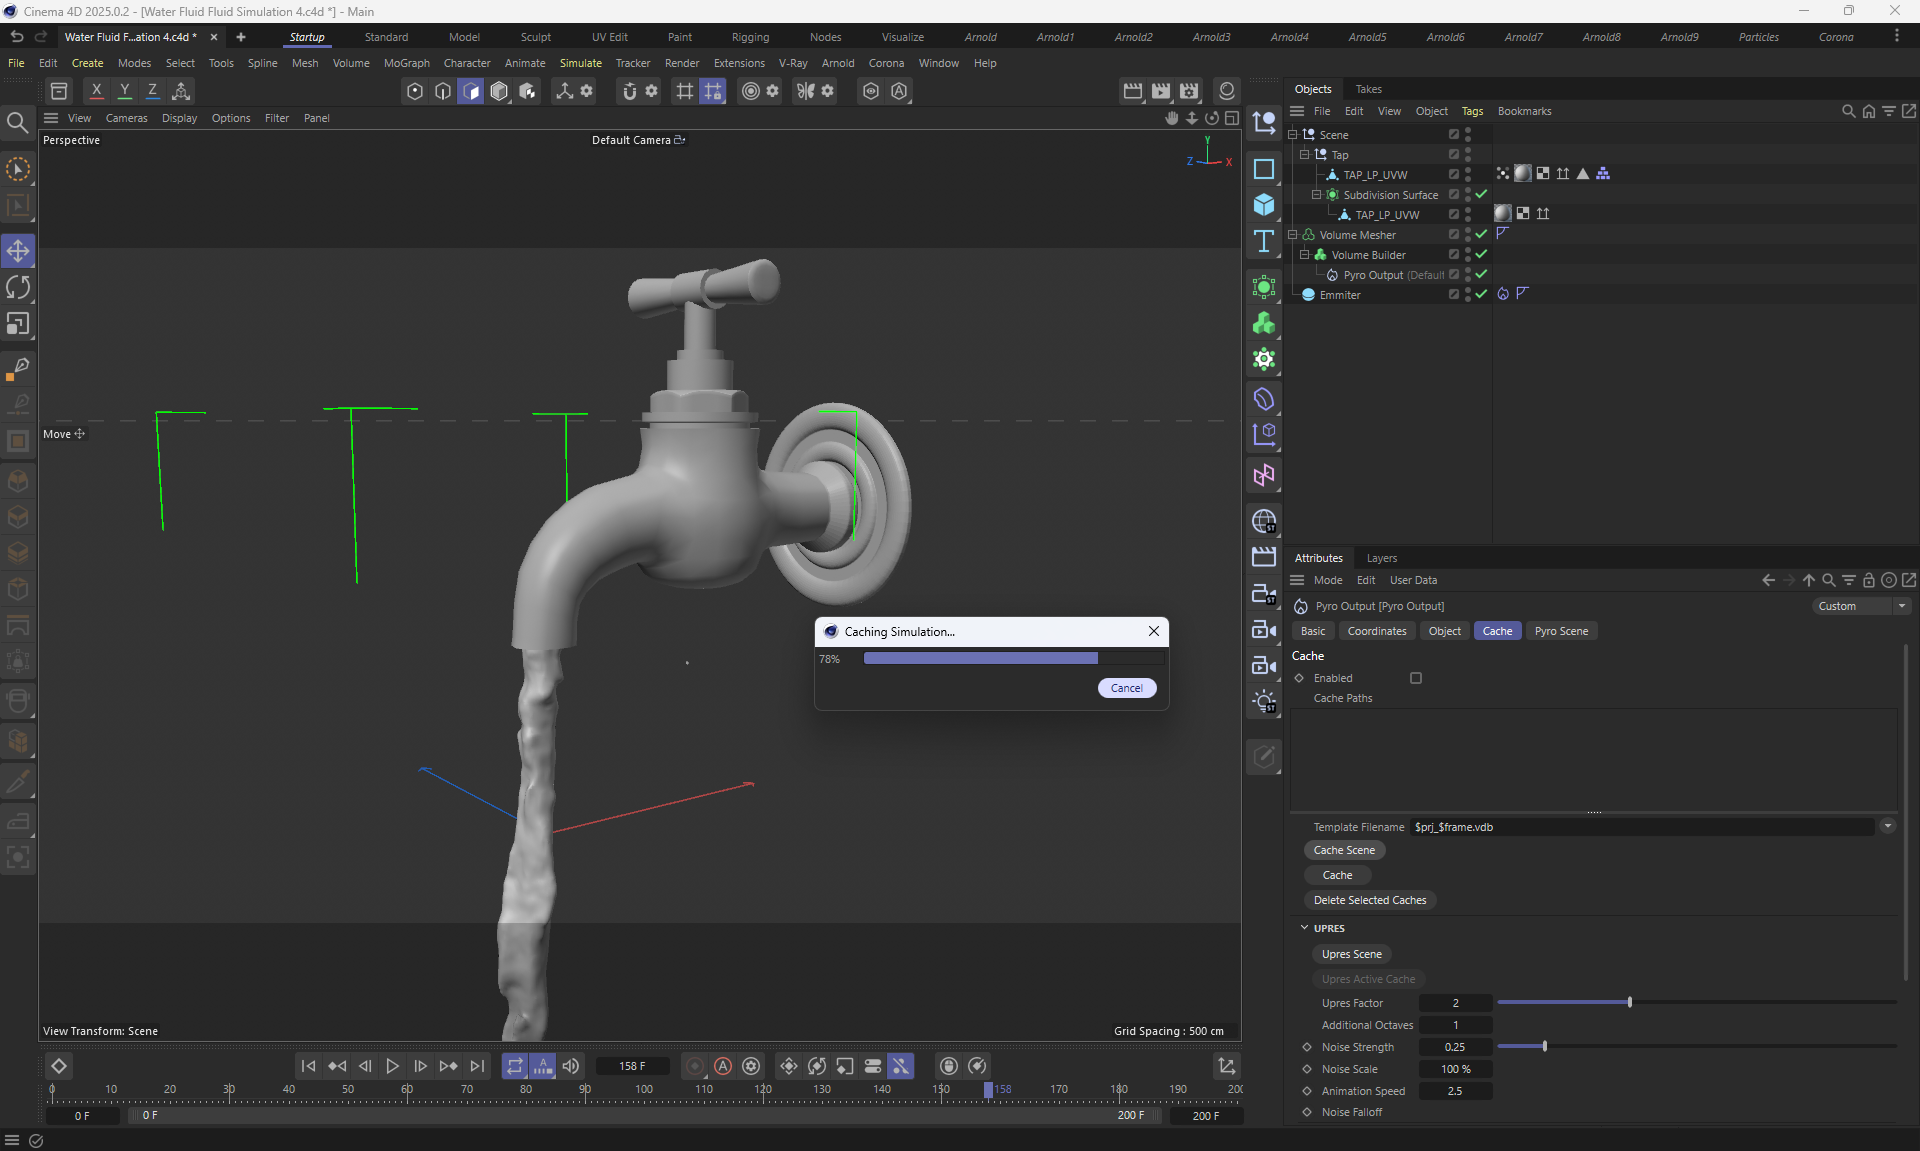Viewport: 1920px width, 1151px height.
Task: Select the Move tool in left toolbar
Action: pos(18,251)
